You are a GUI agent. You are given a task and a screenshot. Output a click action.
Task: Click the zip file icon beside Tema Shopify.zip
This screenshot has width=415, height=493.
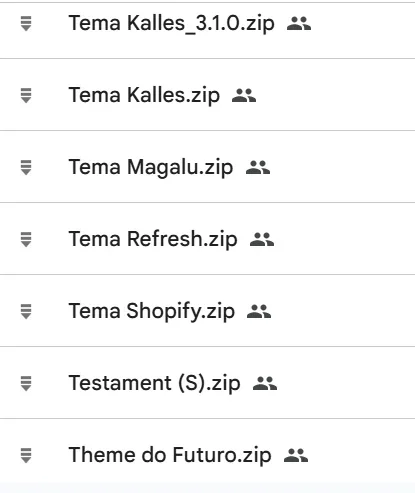point(26,311)
